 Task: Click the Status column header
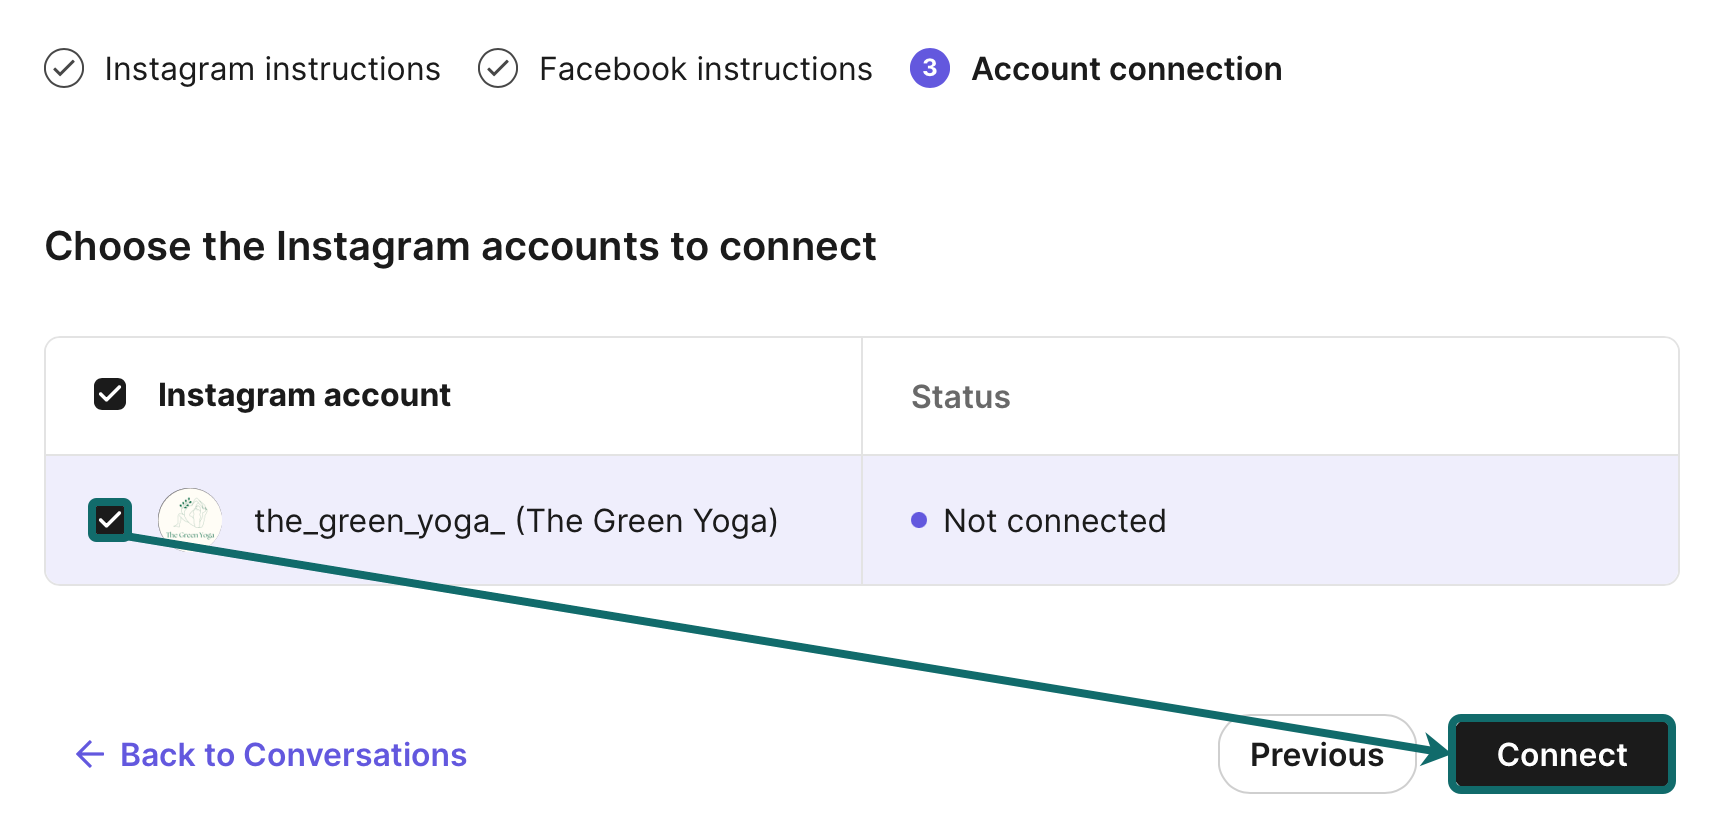click(x=960, y=396)
